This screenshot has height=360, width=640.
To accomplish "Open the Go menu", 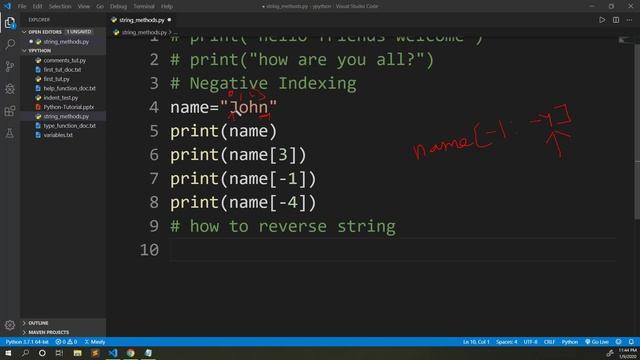I will pos(100,6).
